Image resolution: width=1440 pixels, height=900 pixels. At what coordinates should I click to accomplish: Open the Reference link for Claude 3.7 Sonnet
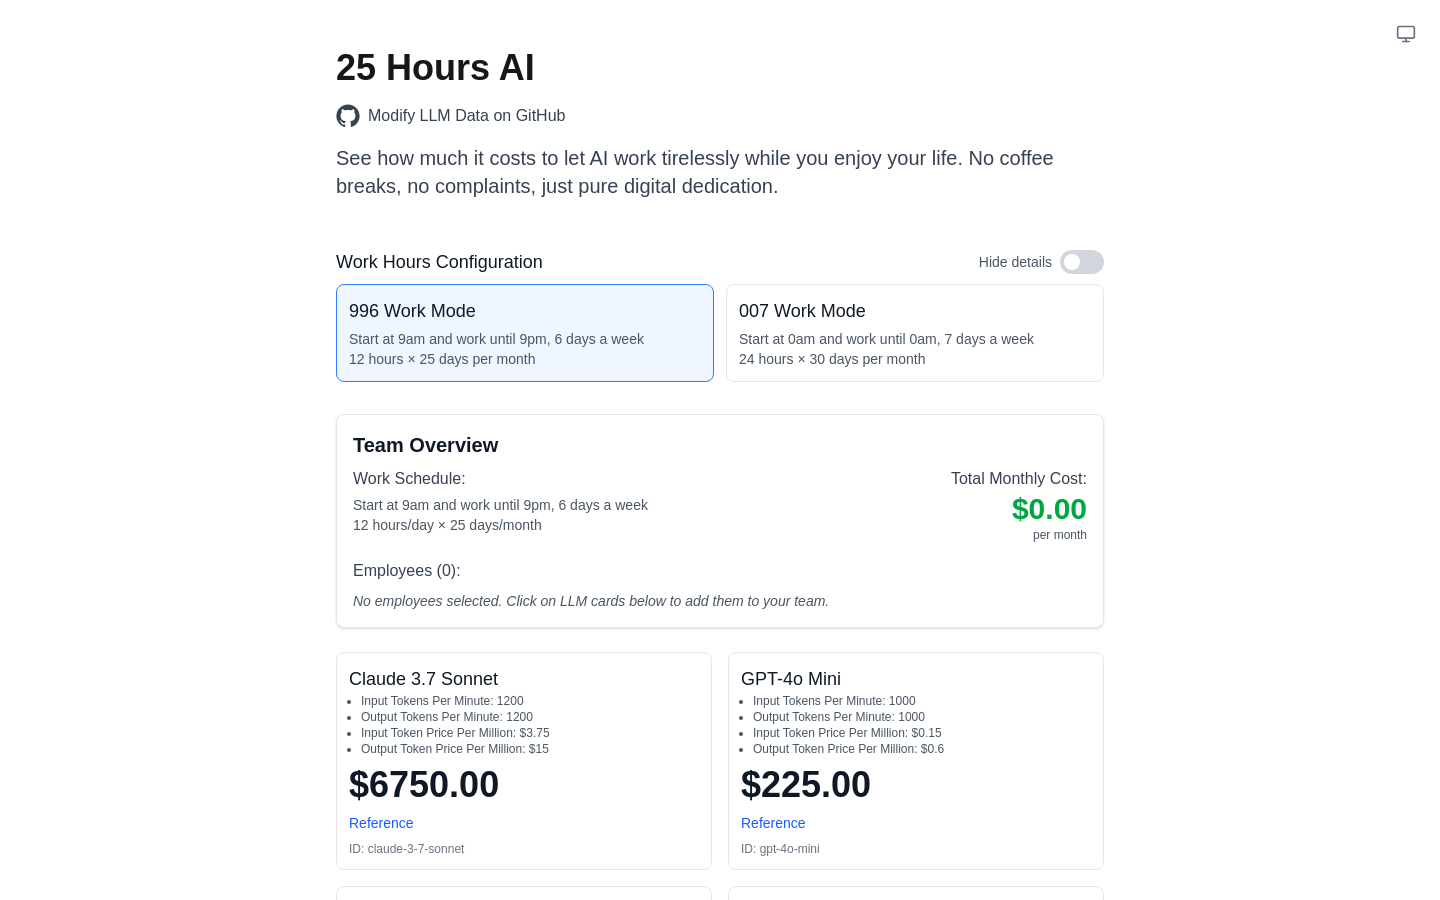(381, 823)
